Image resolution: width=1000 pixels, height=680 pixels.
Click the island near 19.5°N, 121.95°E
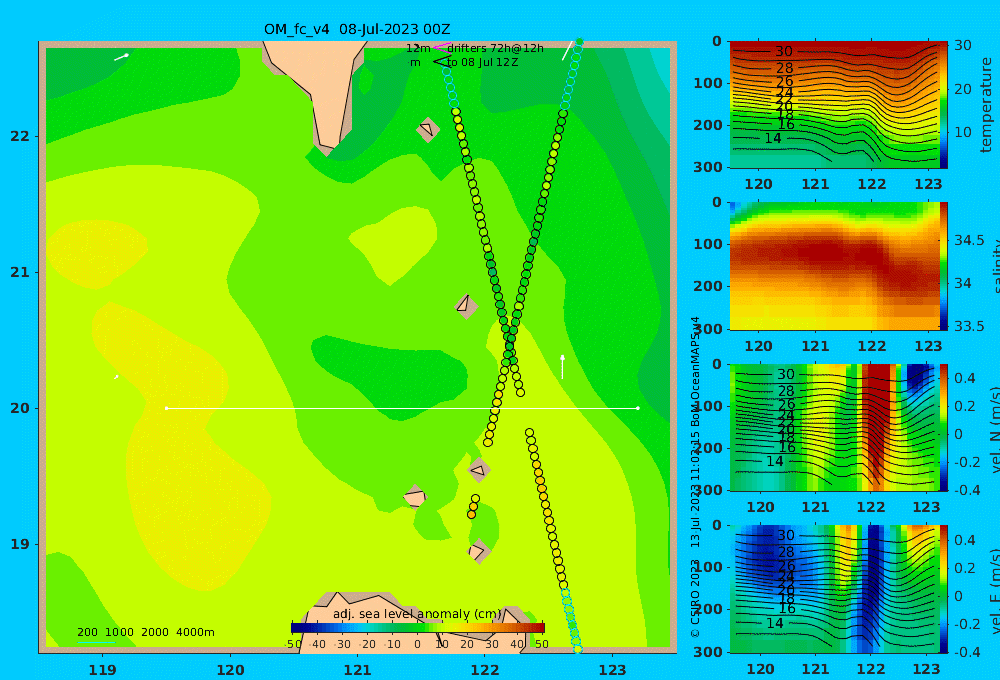click(478, 470)
